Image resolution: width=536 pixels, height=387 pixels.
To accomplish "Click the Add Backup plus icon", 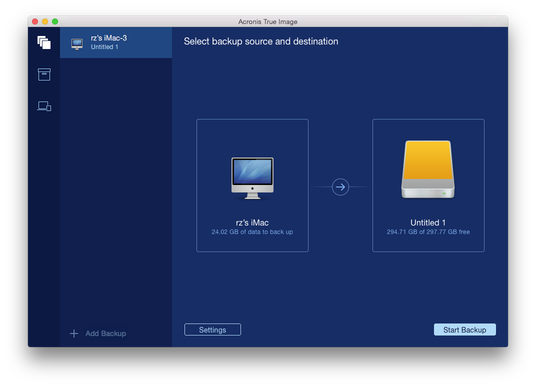I will coord(74,333).
